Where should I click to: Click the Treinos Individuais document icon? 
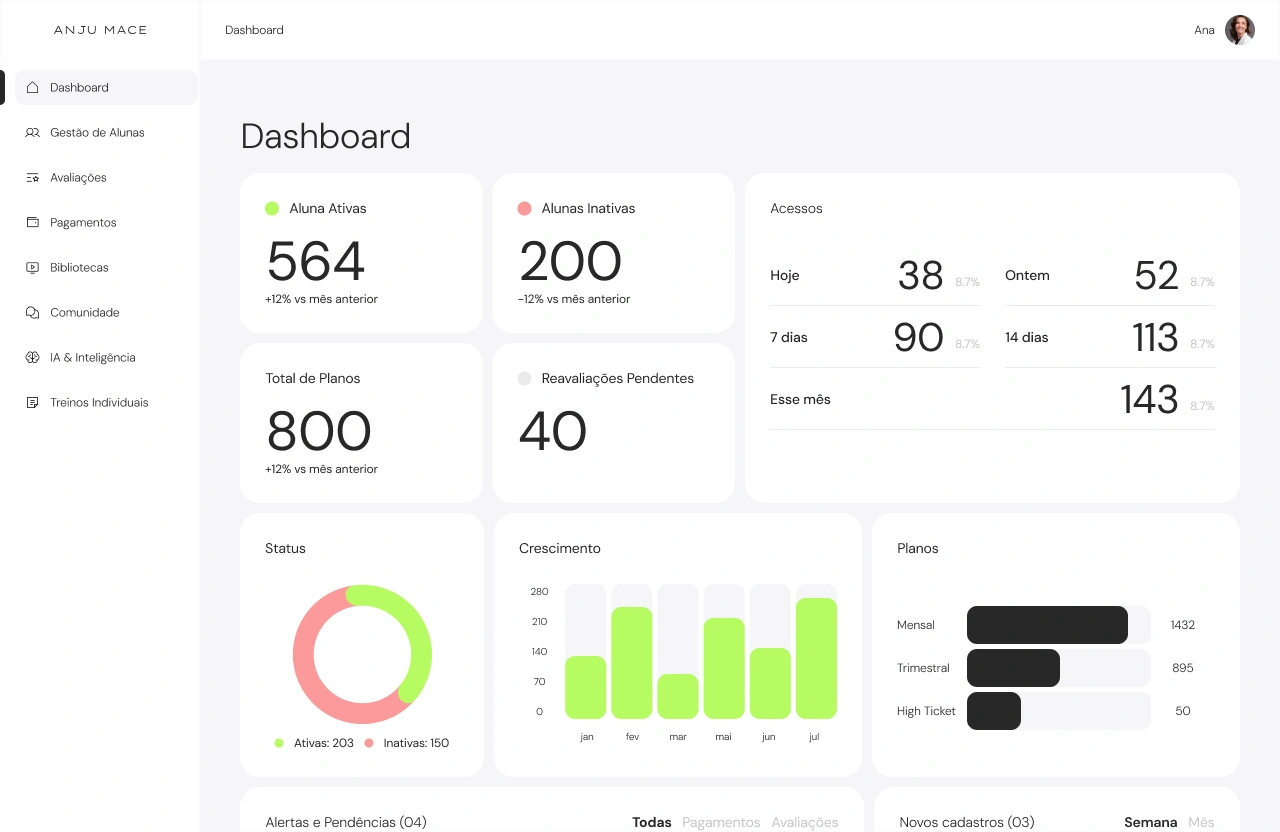pos(32,403)
